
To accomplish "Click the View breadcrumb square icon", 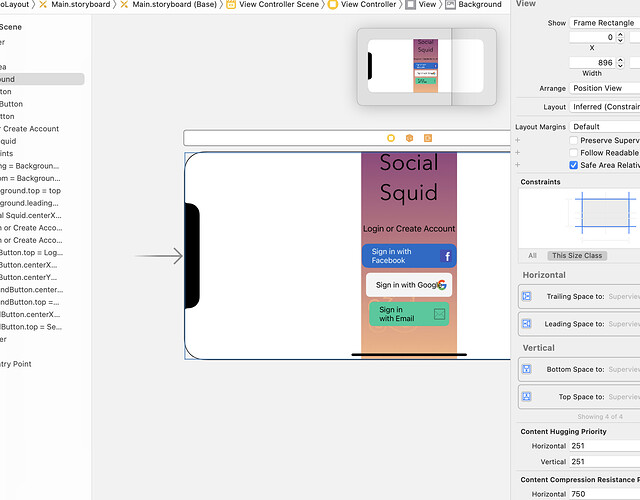I will [411, 4].
